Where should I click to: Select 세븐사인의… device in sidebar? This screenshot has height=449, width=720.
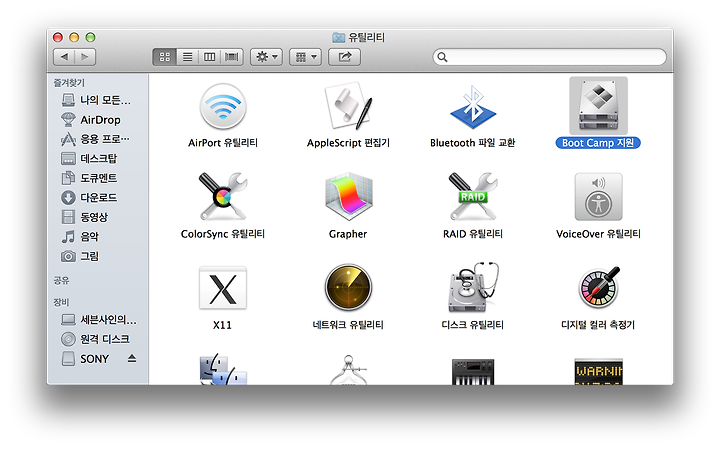[x=97, y=320]
